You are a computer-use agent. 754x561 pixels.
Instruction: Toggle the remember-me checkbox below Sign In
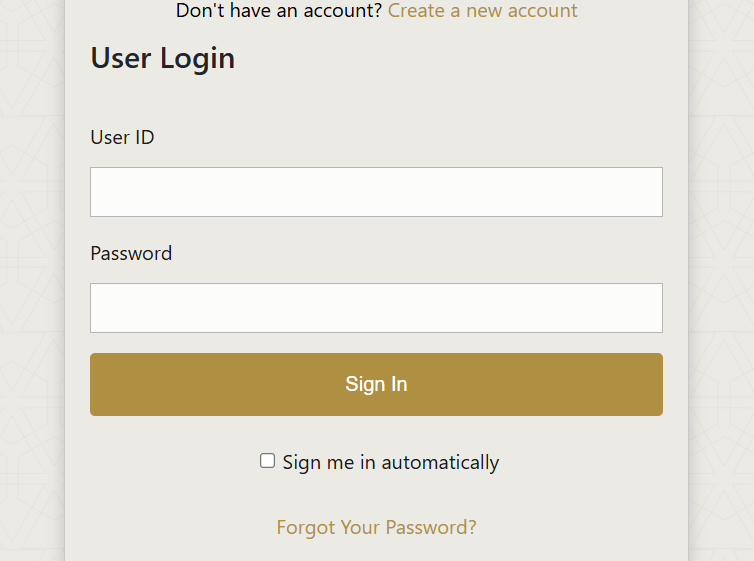point(267,461)
